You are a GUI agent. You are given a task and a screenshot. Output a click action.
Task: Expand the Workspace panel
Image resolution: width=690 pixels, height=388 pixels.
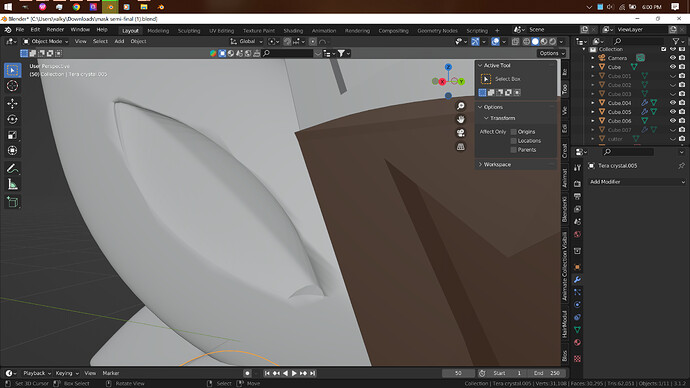tap(480, 164)
